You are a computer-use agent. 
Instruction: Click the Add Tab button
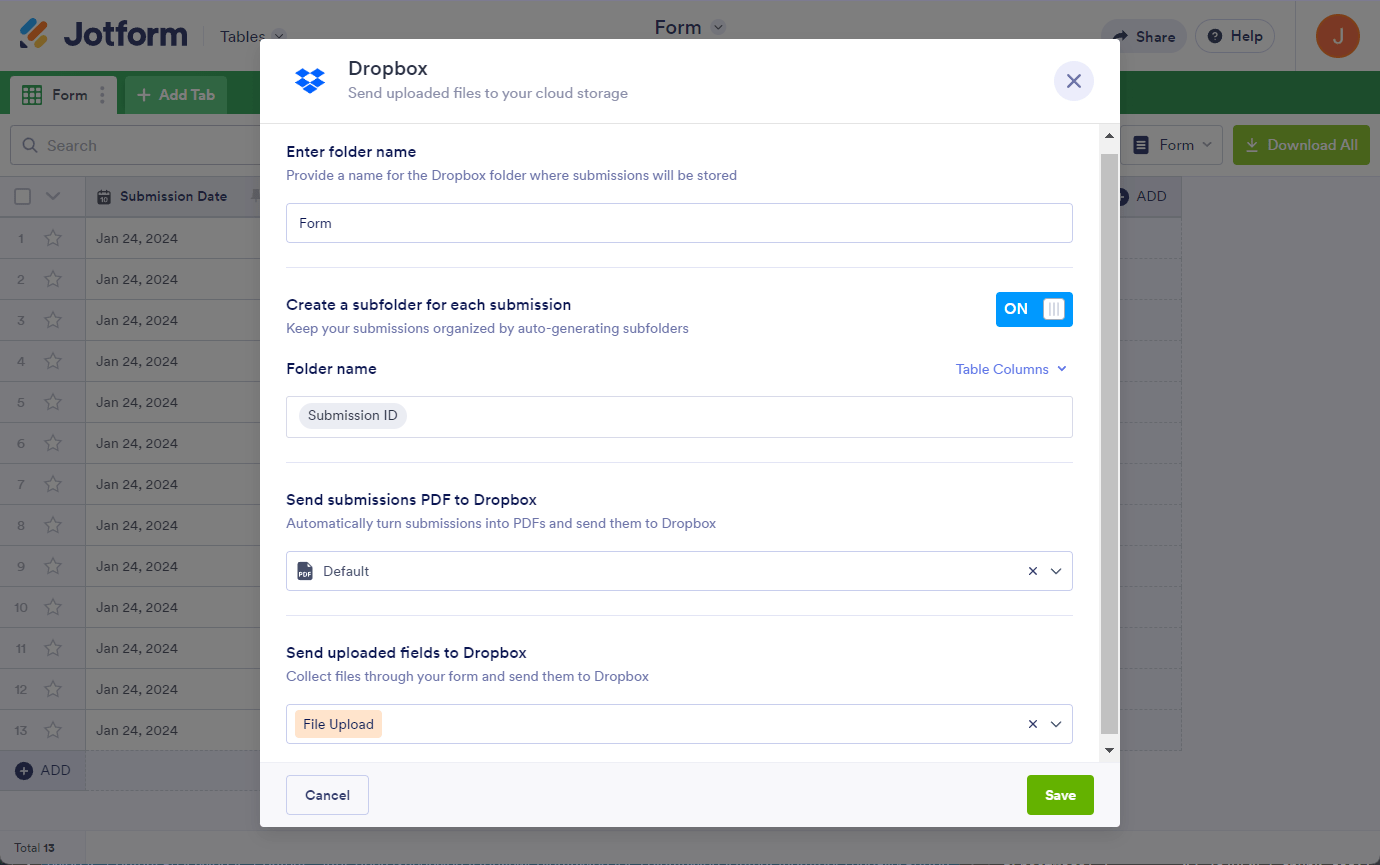pos(176,95)
